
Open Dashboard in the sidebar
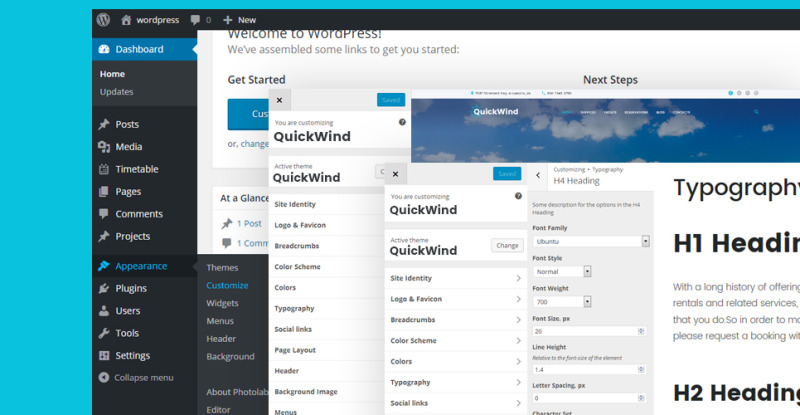click(x=144, y=49)
